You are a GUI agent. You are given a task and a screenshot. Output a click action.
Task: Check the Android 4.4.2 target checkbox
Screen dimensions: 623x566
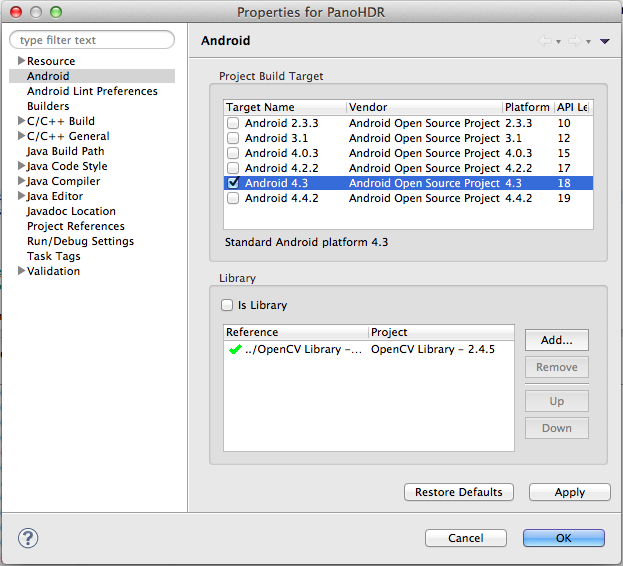point(233,198)
